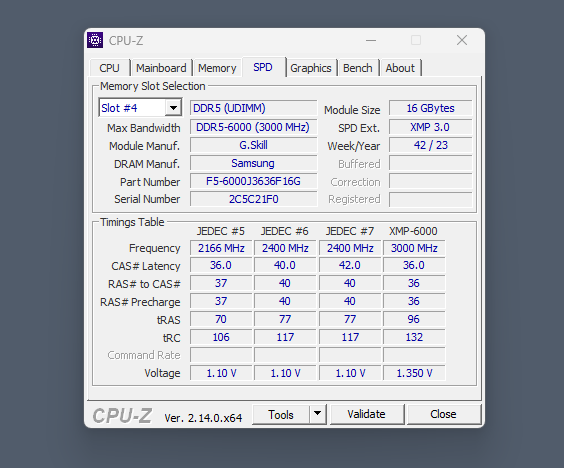Click the empty Buffered field
This screenshot has width=564, height=468.
(431, 163)
